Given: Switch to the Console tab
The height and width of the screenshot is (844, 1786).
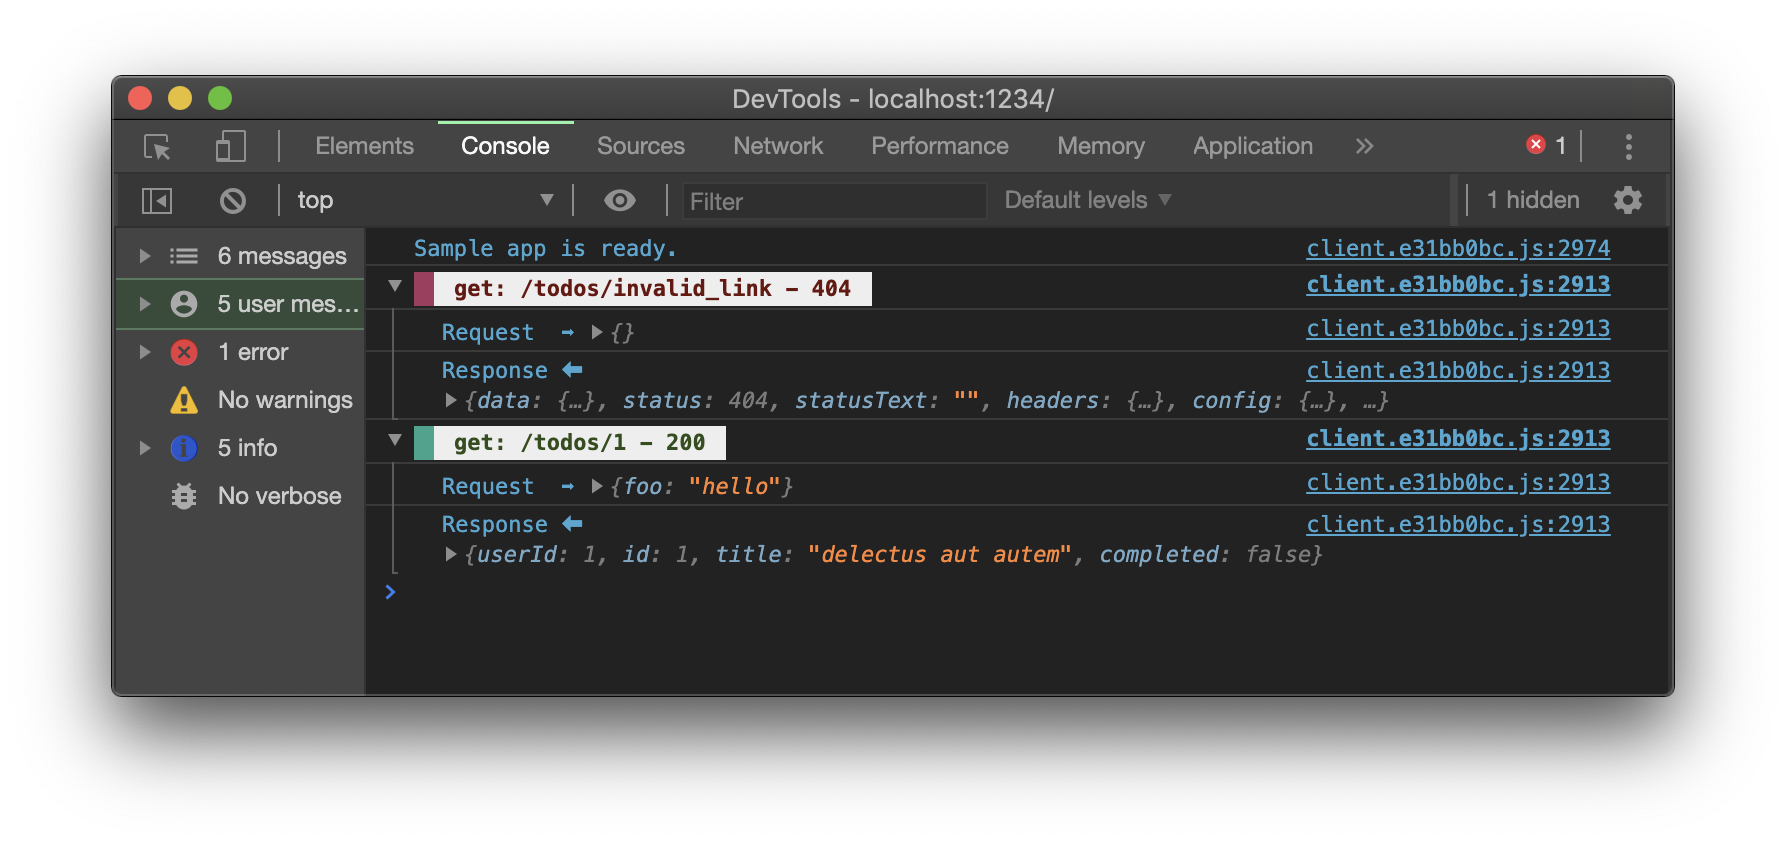Looking at the screenshot, I should click(x=505, y=146).
